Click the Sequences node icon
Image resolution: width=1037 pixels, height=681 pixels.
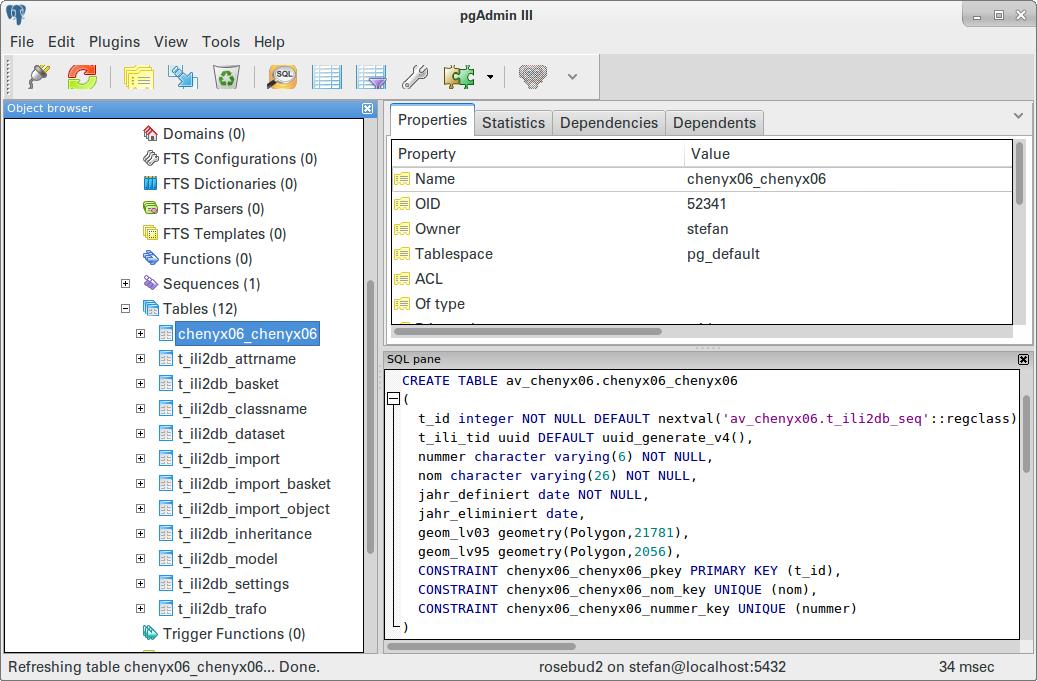pos(151,284)
